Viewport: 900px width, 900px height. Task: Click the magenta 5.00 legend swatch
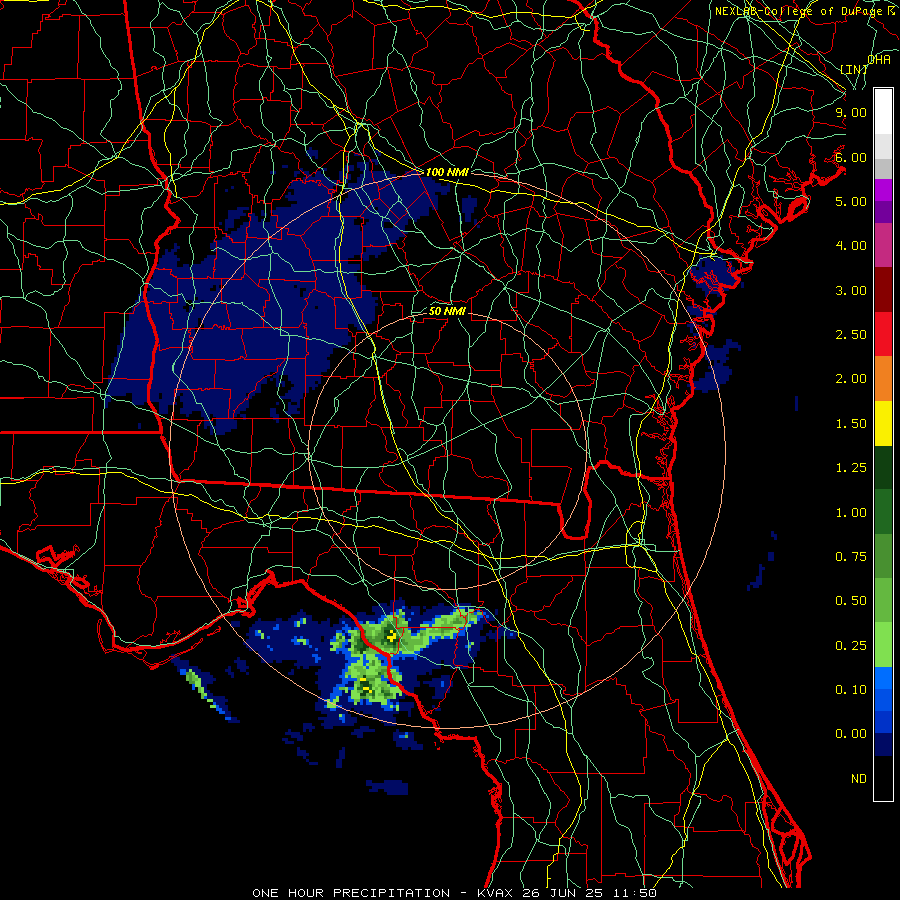(883, 190)
